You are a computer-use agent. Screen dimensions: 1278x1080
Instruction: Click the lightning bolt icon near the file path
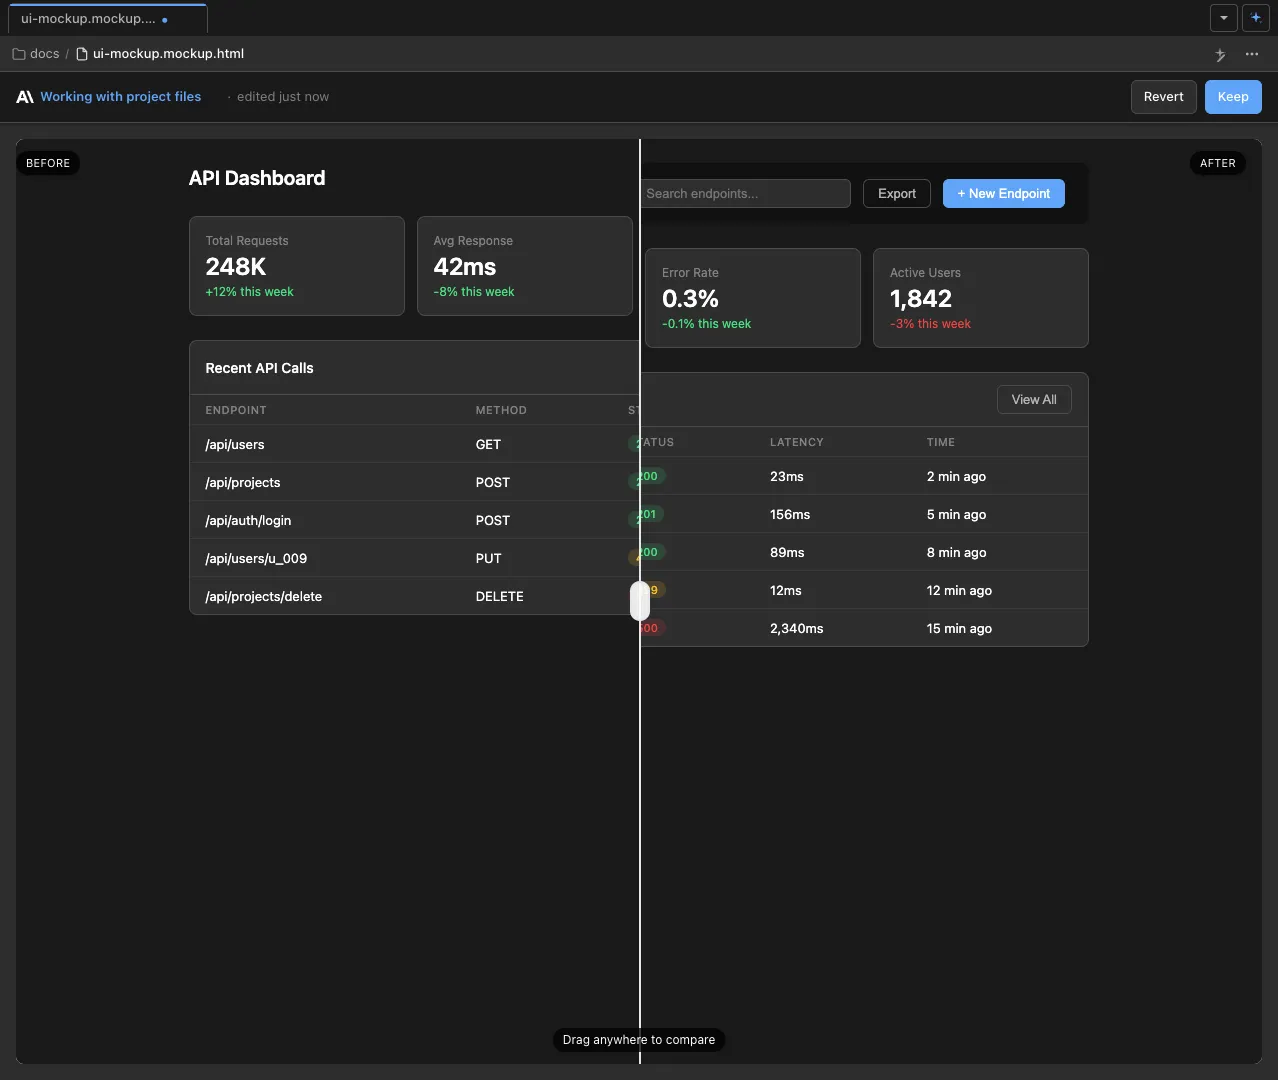coord(1220,55)
